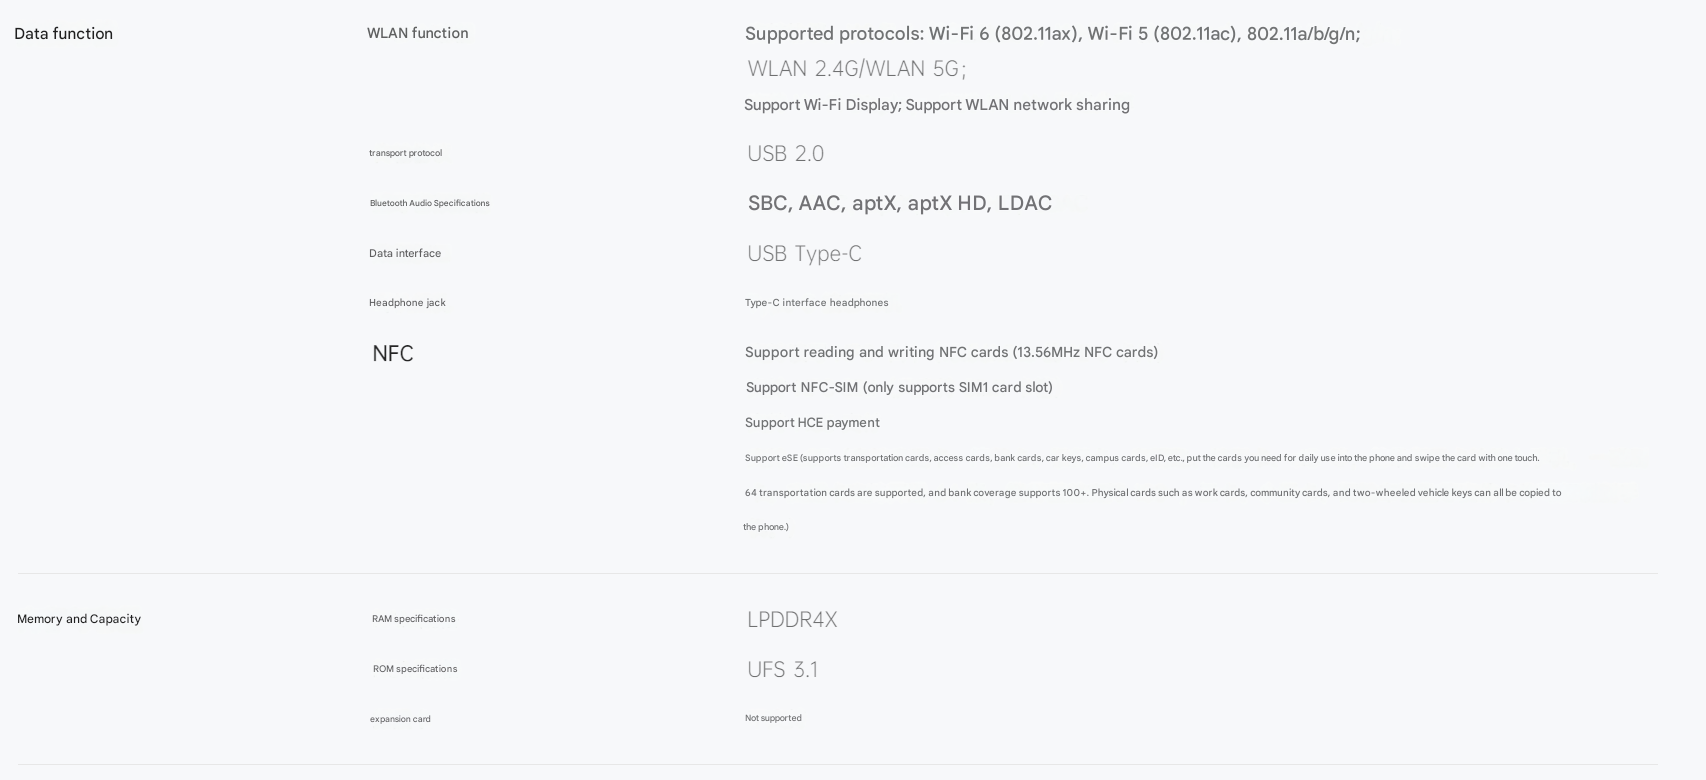
Task: Click Bluetooth Audio Specifications label
Action: (429, 203)
